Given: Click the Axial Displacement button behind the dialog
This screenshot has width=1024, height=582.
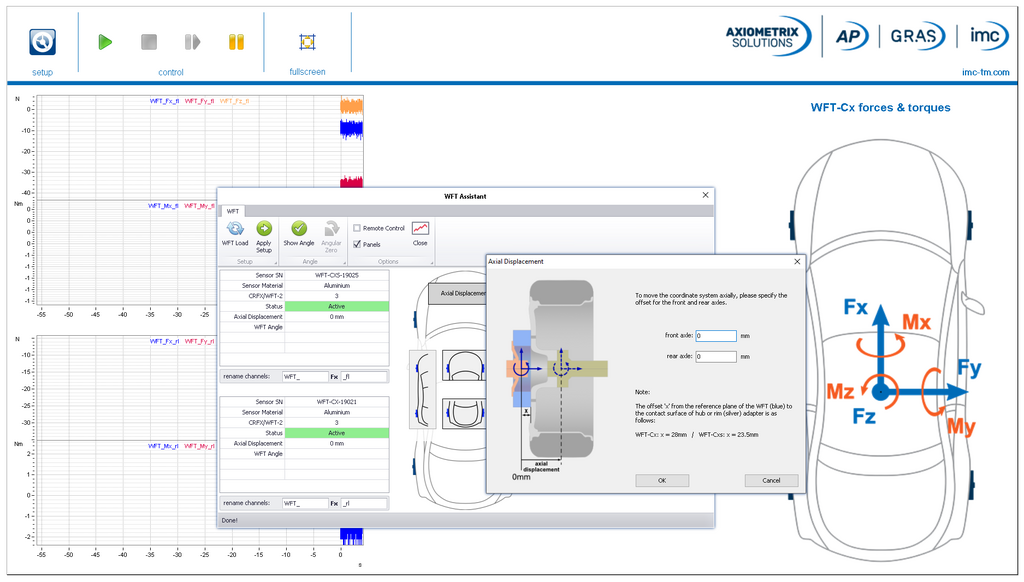Looking at the screenshot, I should coord(458,293).
